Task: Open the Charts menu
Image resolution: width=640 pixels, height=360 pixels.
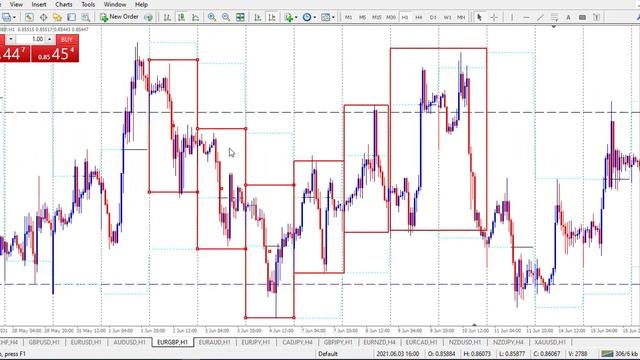Action: tap(64, 4)
